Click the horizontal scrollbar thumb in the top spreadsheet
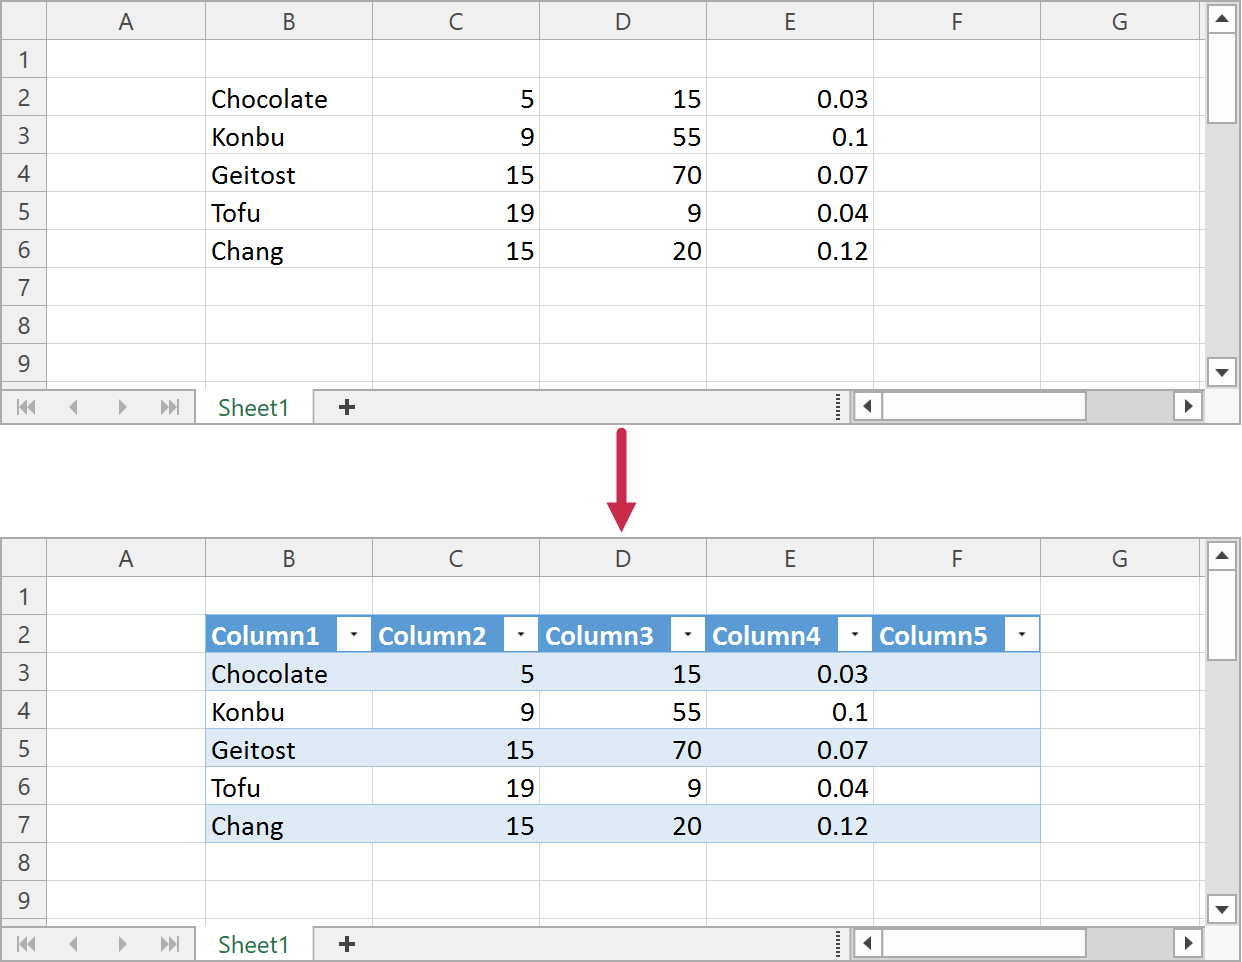 983,406
